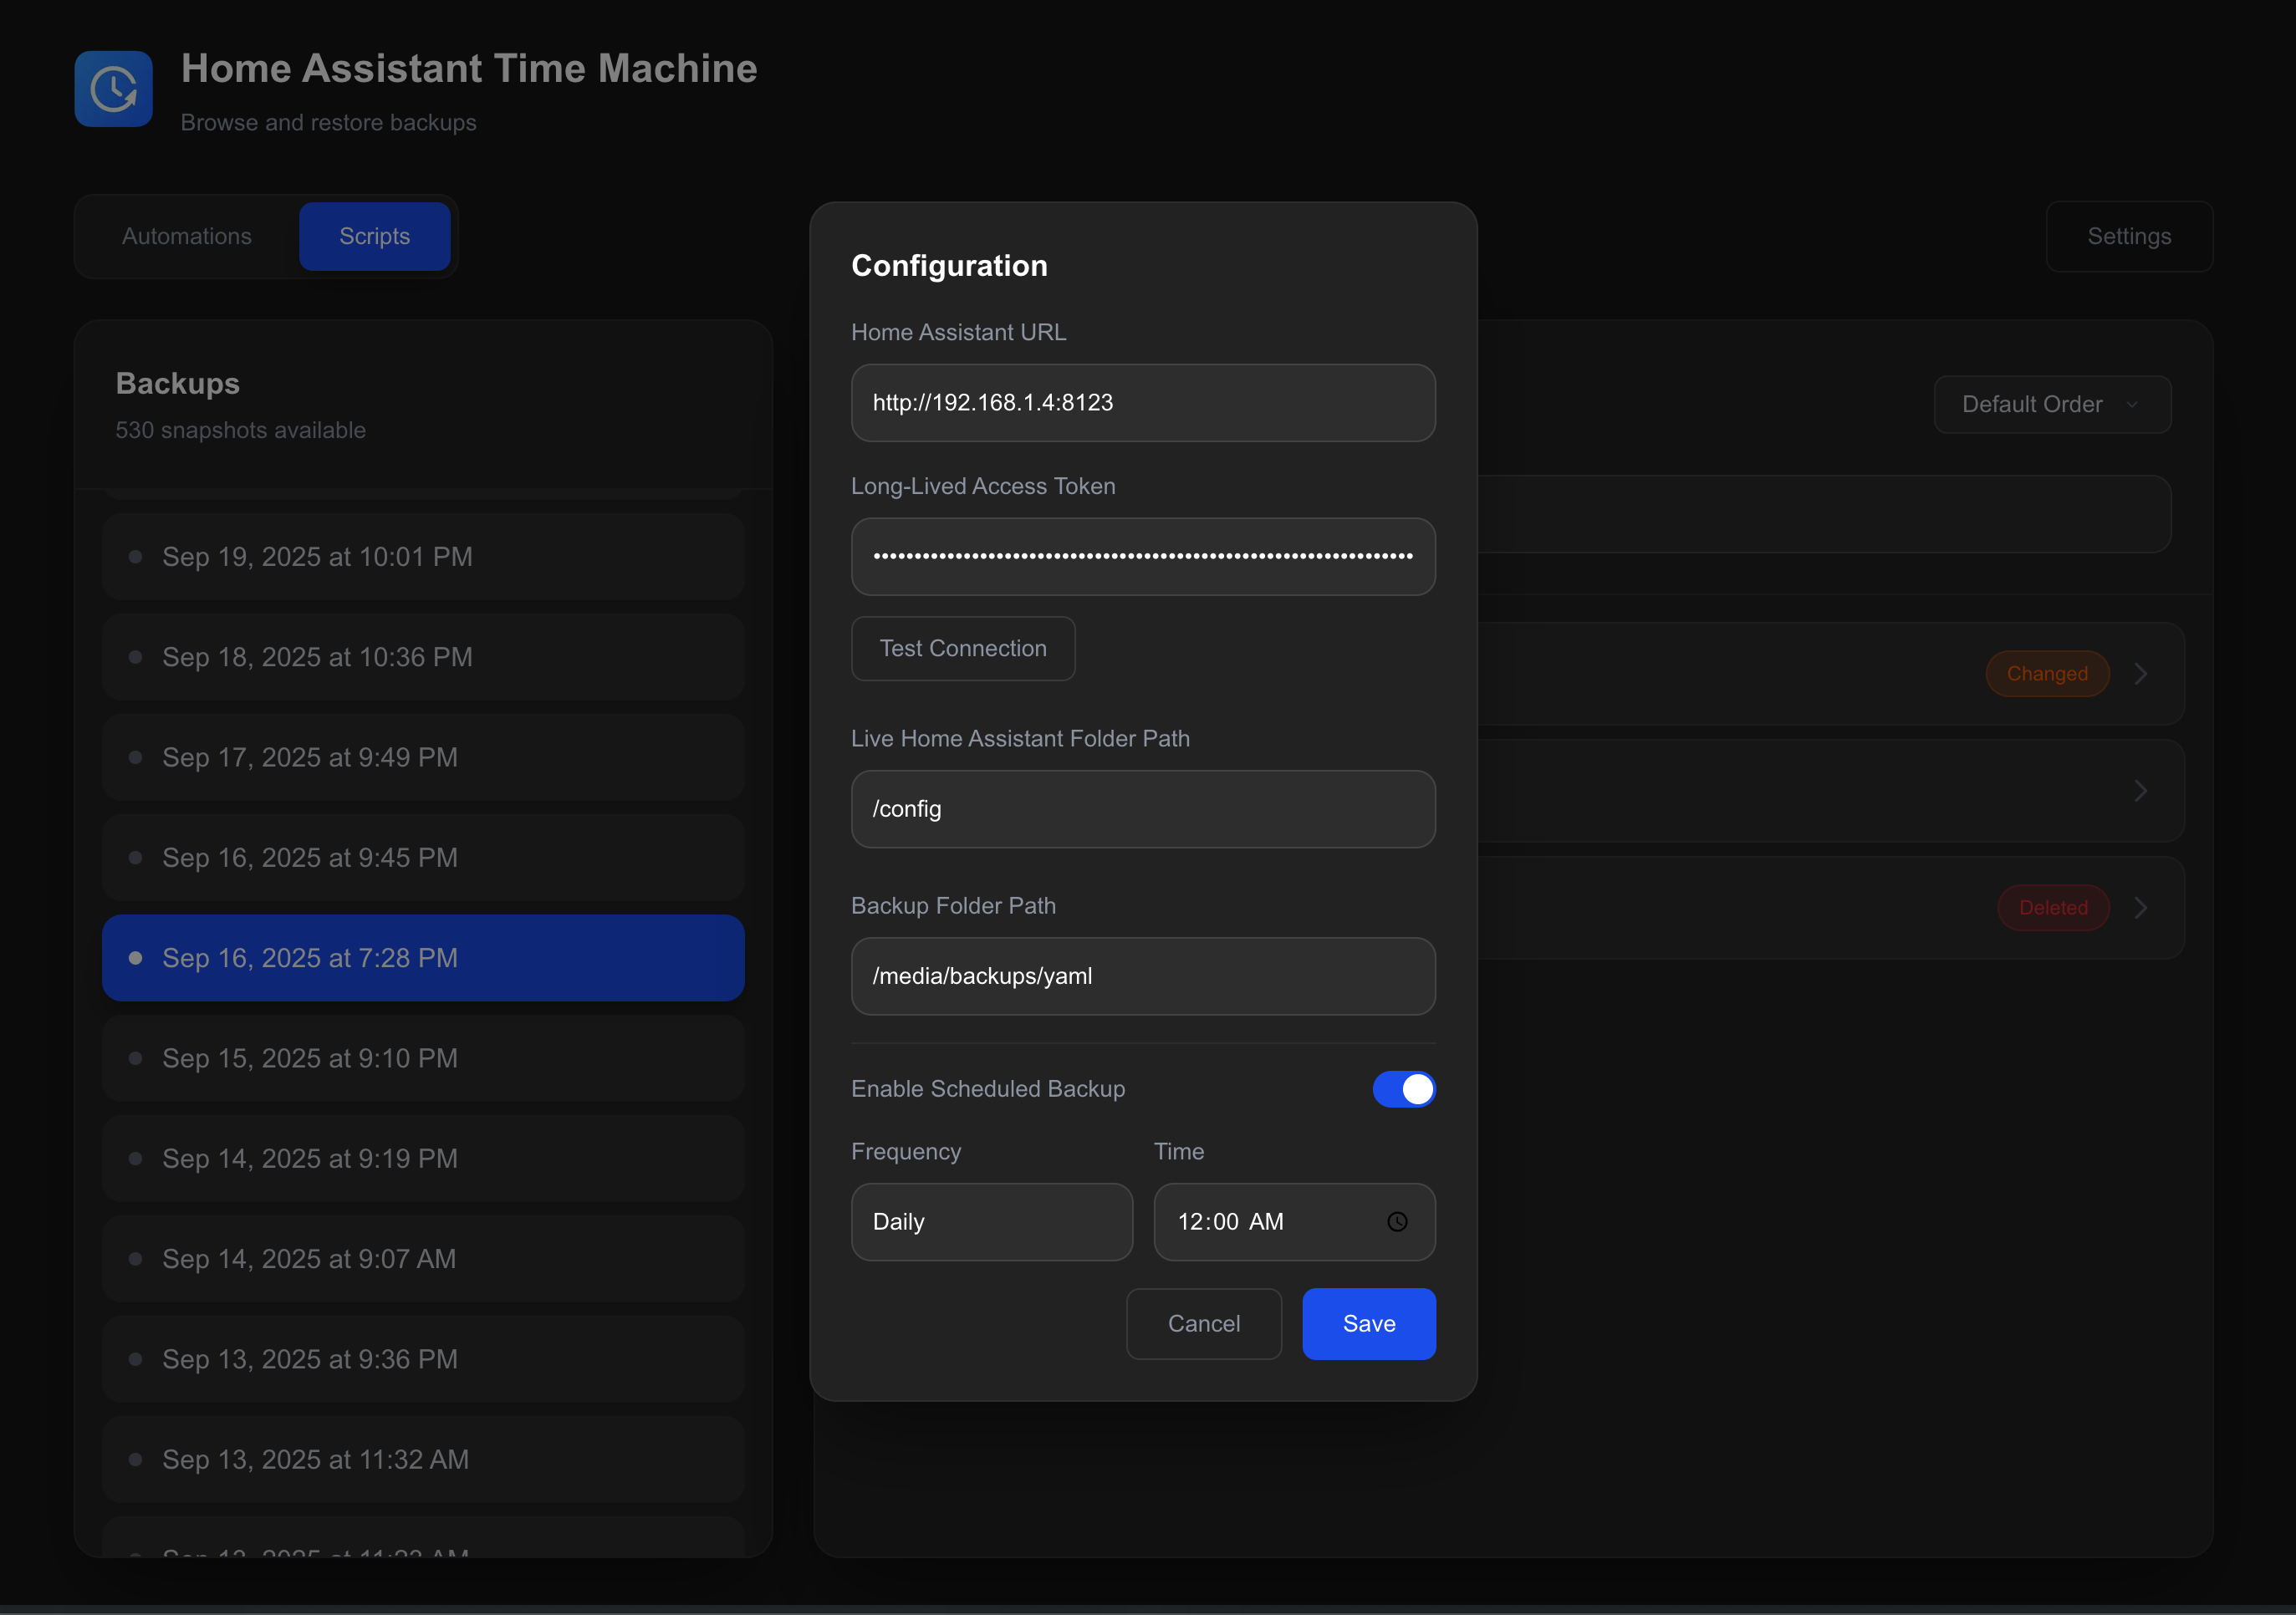Switch to the Automations tab

click(x=187, y=236)
